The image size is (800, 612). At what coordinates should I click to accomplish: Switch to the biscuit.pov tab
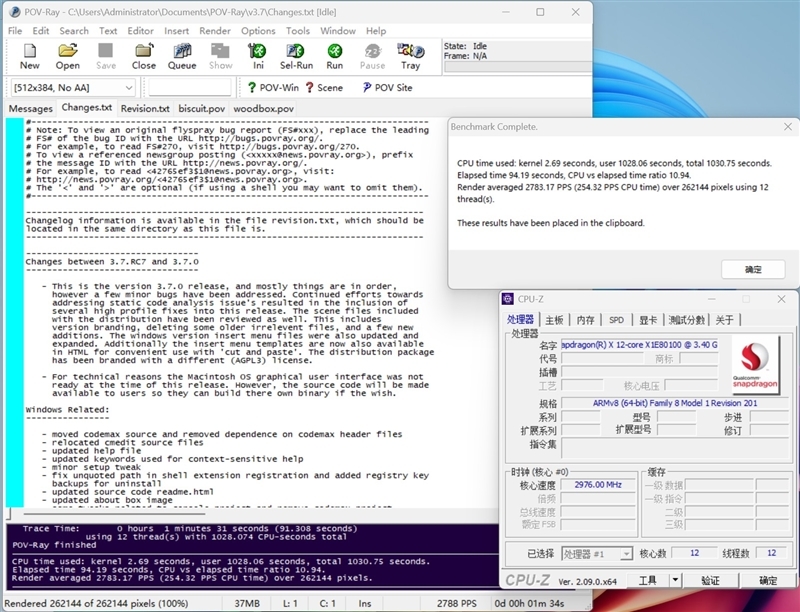point(202,108)
